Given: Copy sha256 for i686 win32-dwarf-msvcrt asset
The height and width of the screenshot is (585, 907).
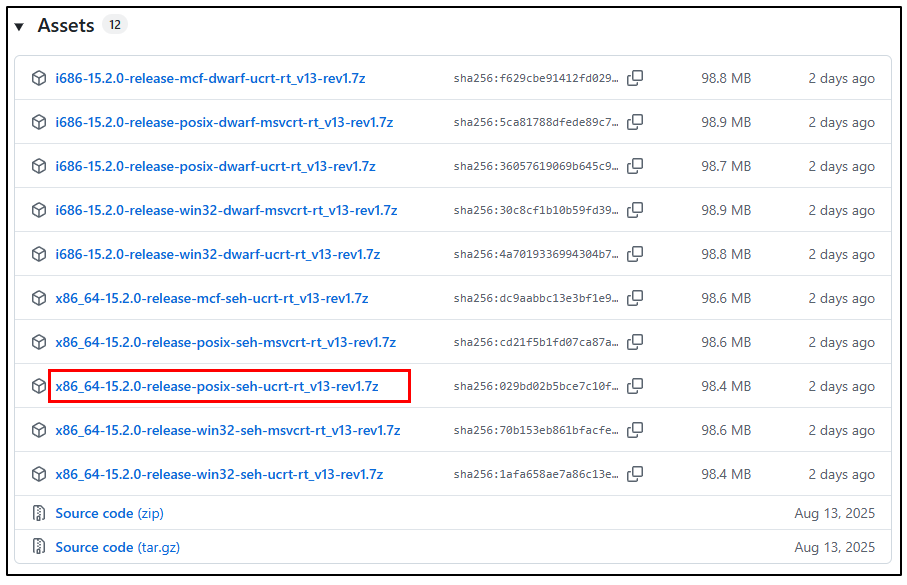Looking at the screenshot, I should pos(635,210).
